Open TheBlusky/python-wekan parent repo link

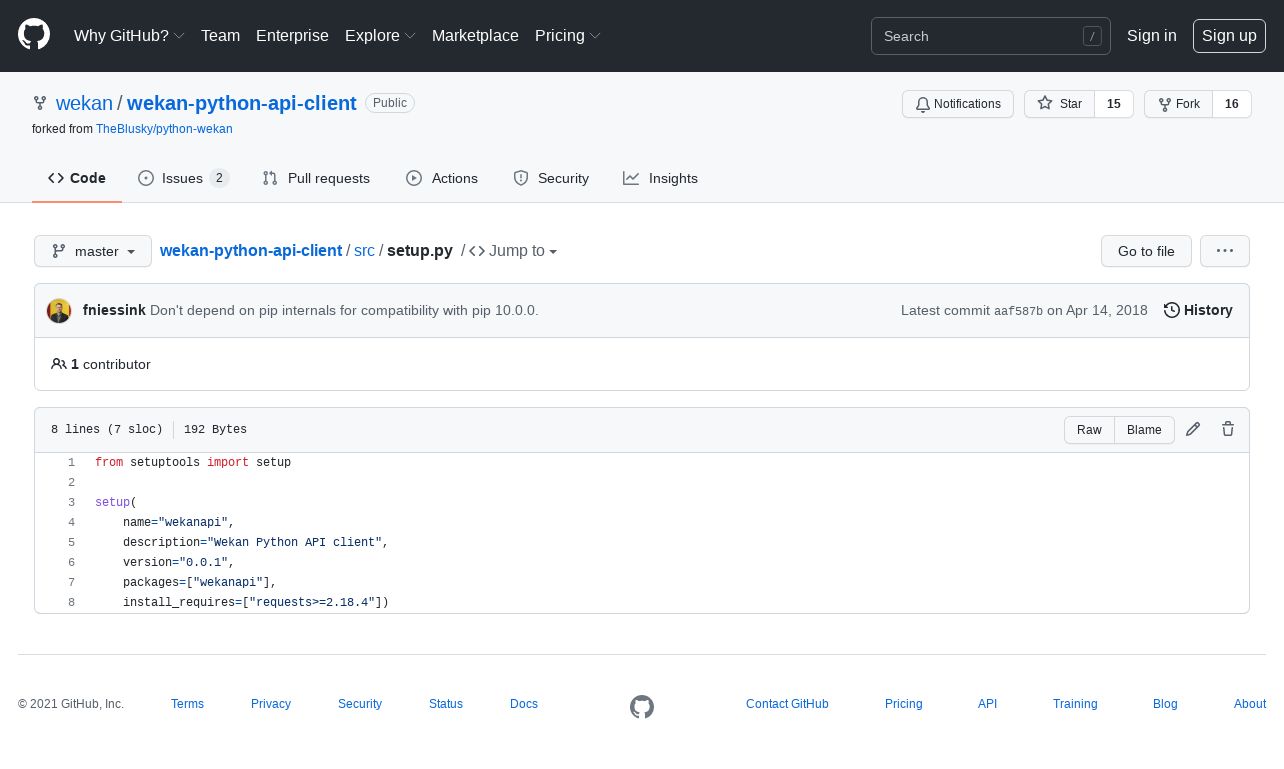(164, 129)
